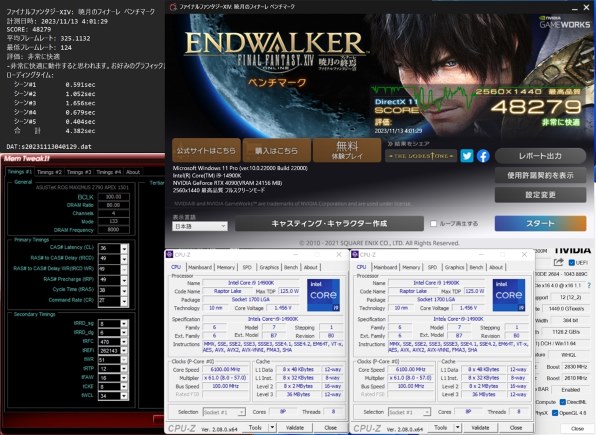This screenshot has width=596, height=435.
Task: Open the 日本語 display language dropdown
Action: pos(200,226)
